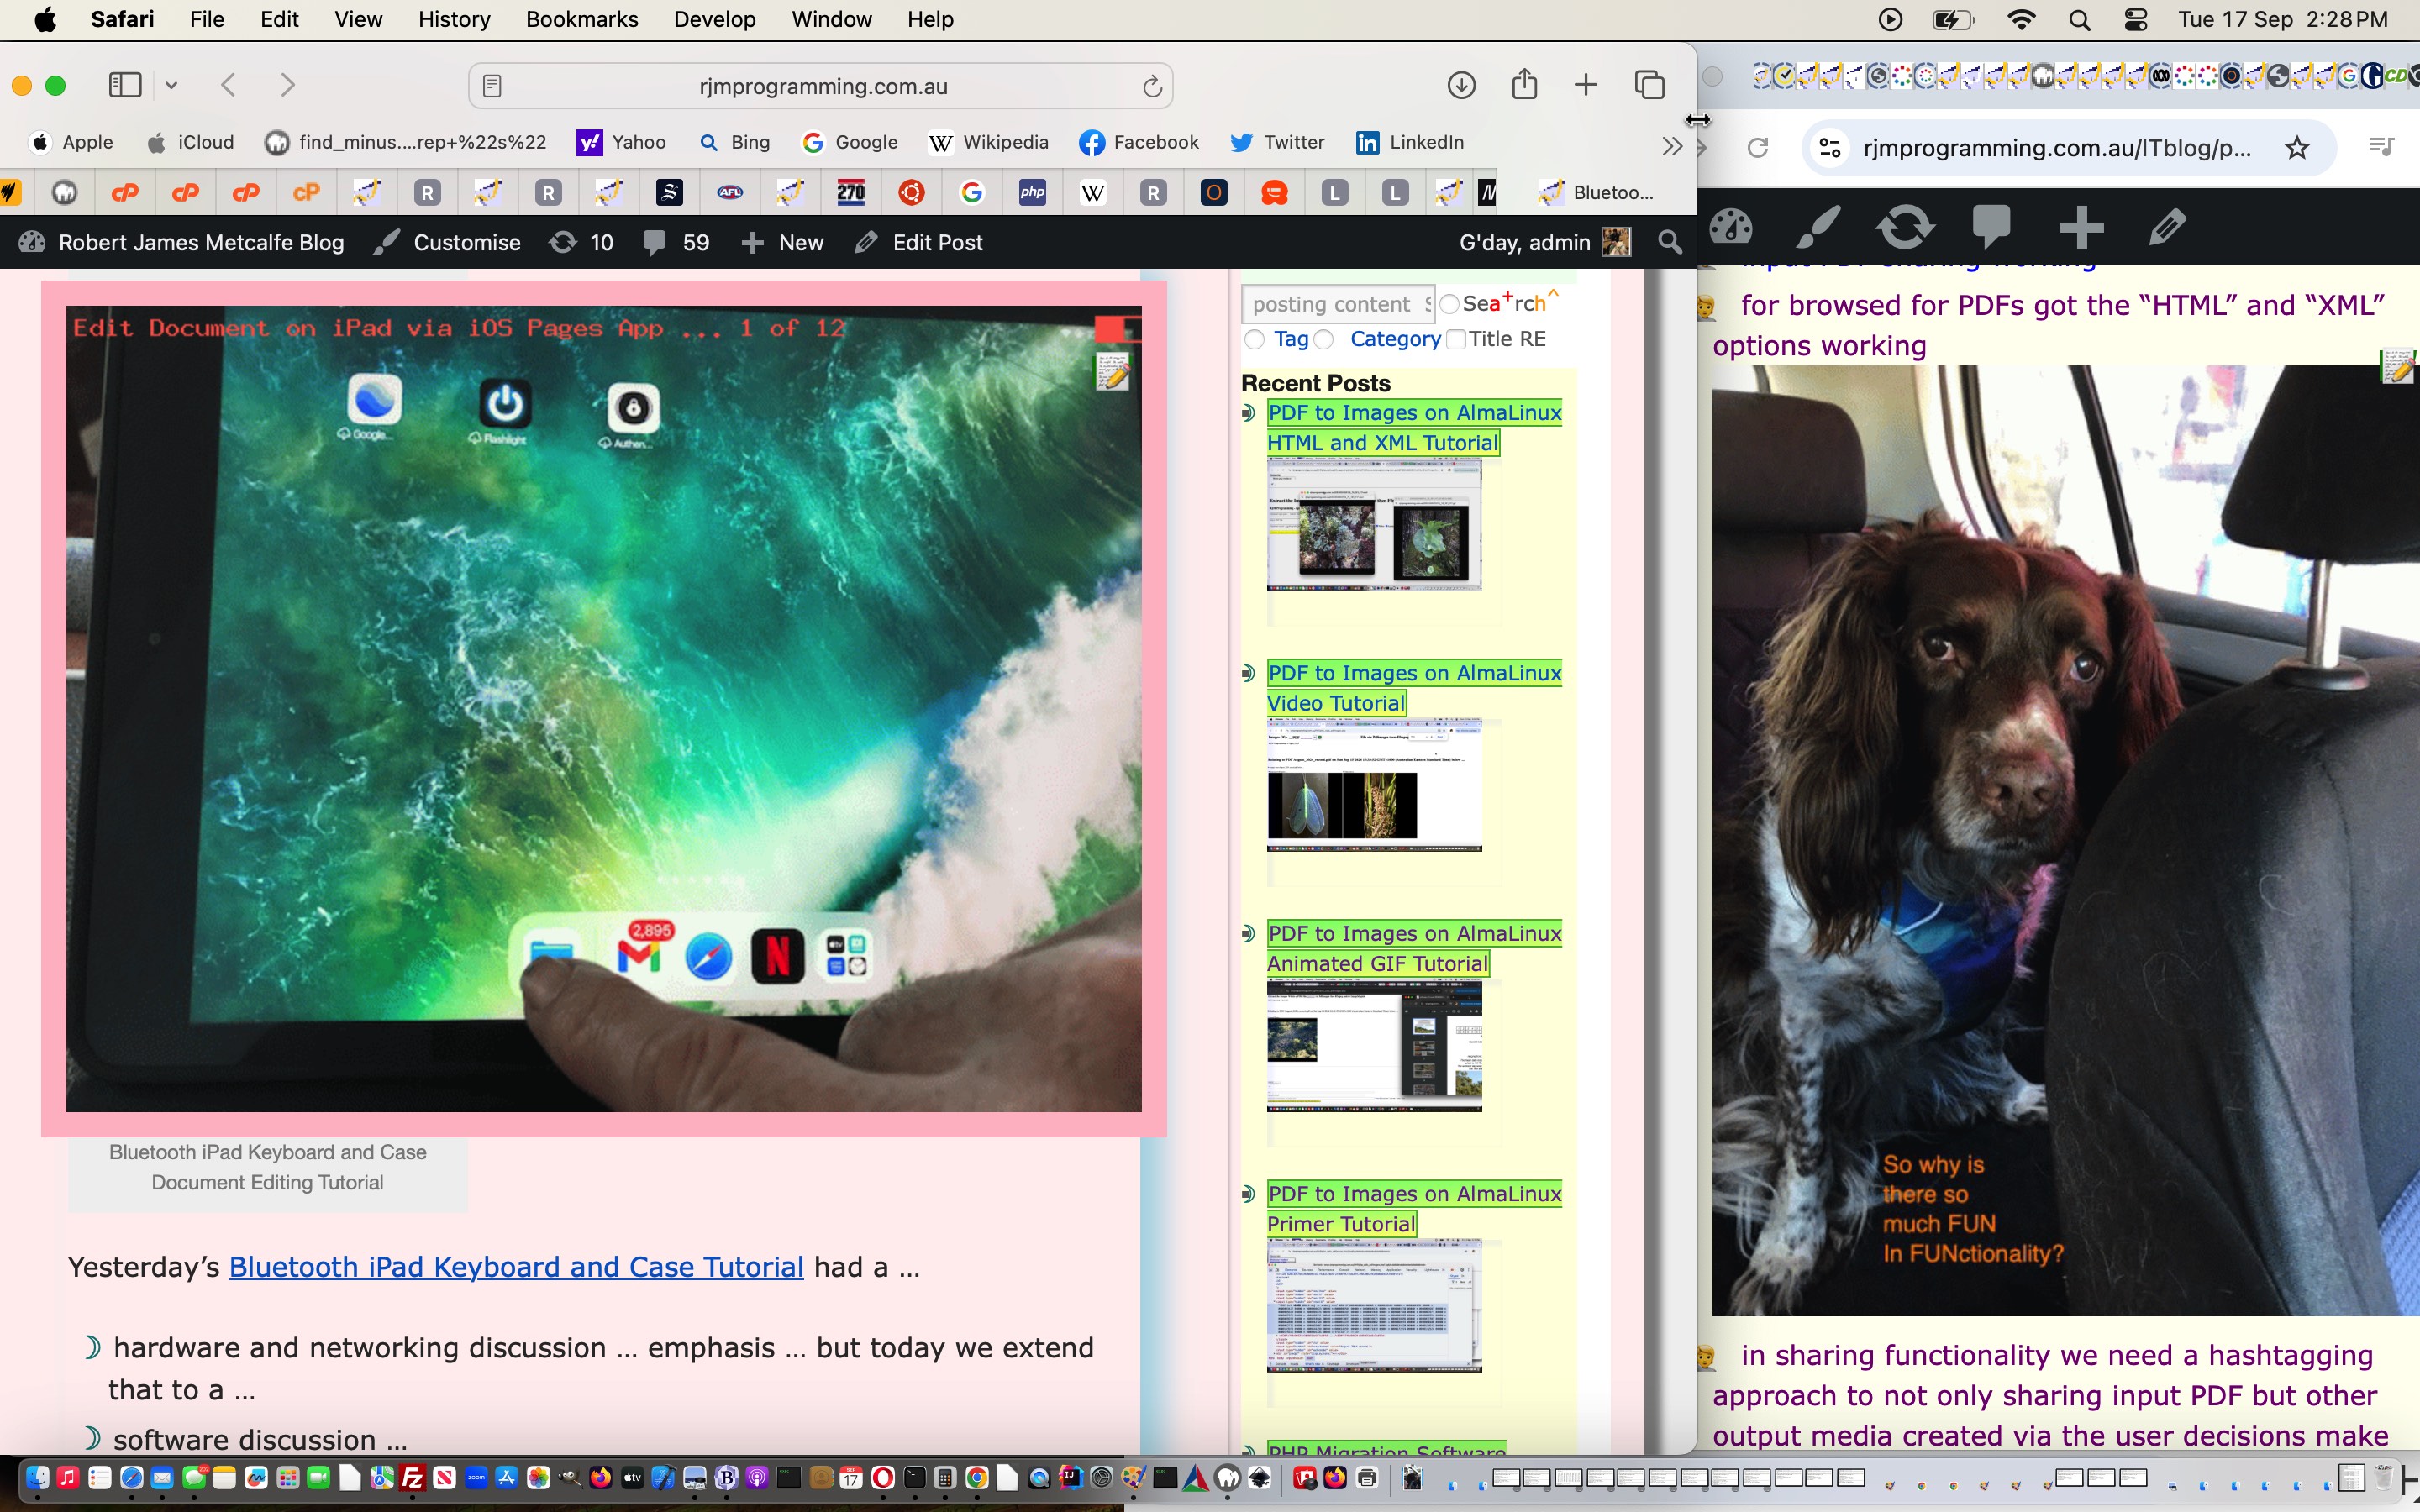Click the posting content search field

(1337, 304)
